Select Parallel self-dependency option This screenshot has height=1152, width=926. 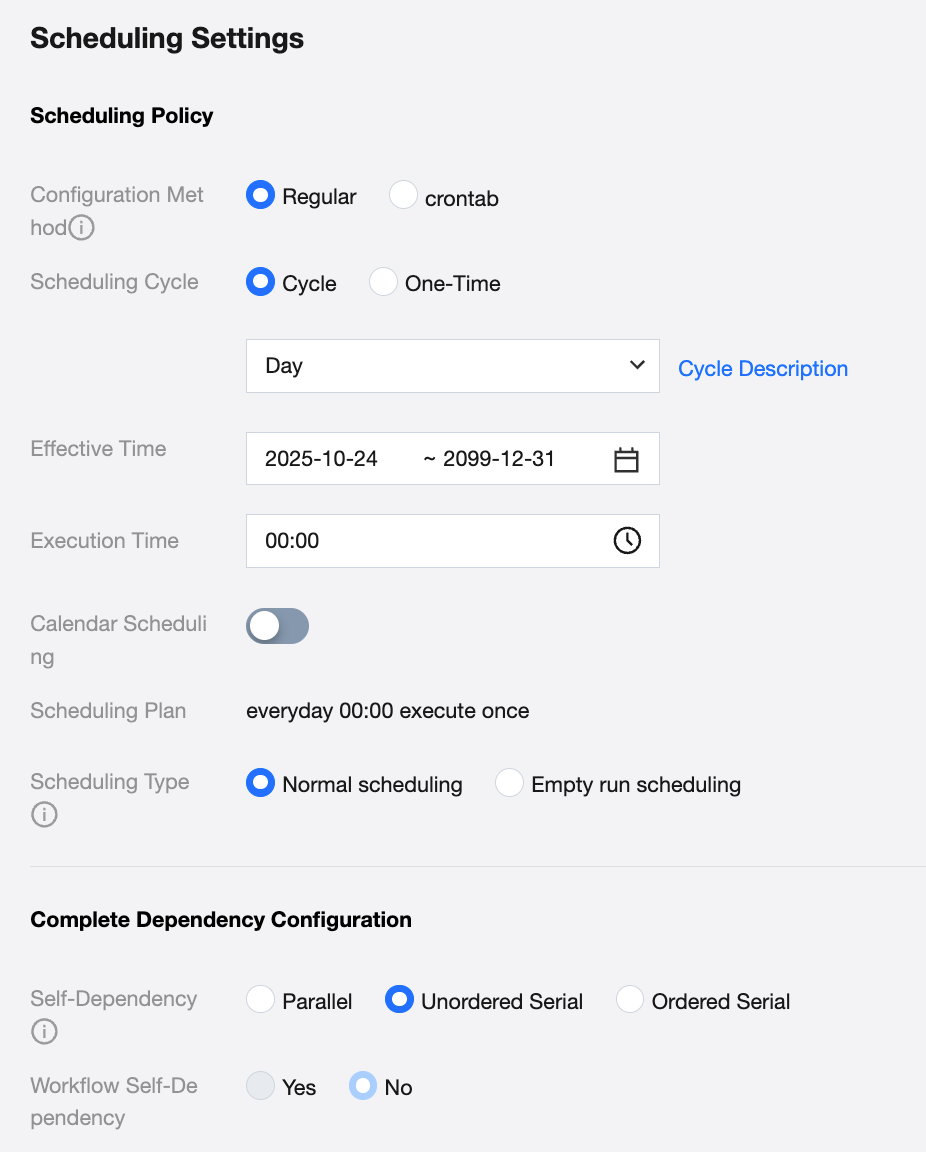[261, 1000]
